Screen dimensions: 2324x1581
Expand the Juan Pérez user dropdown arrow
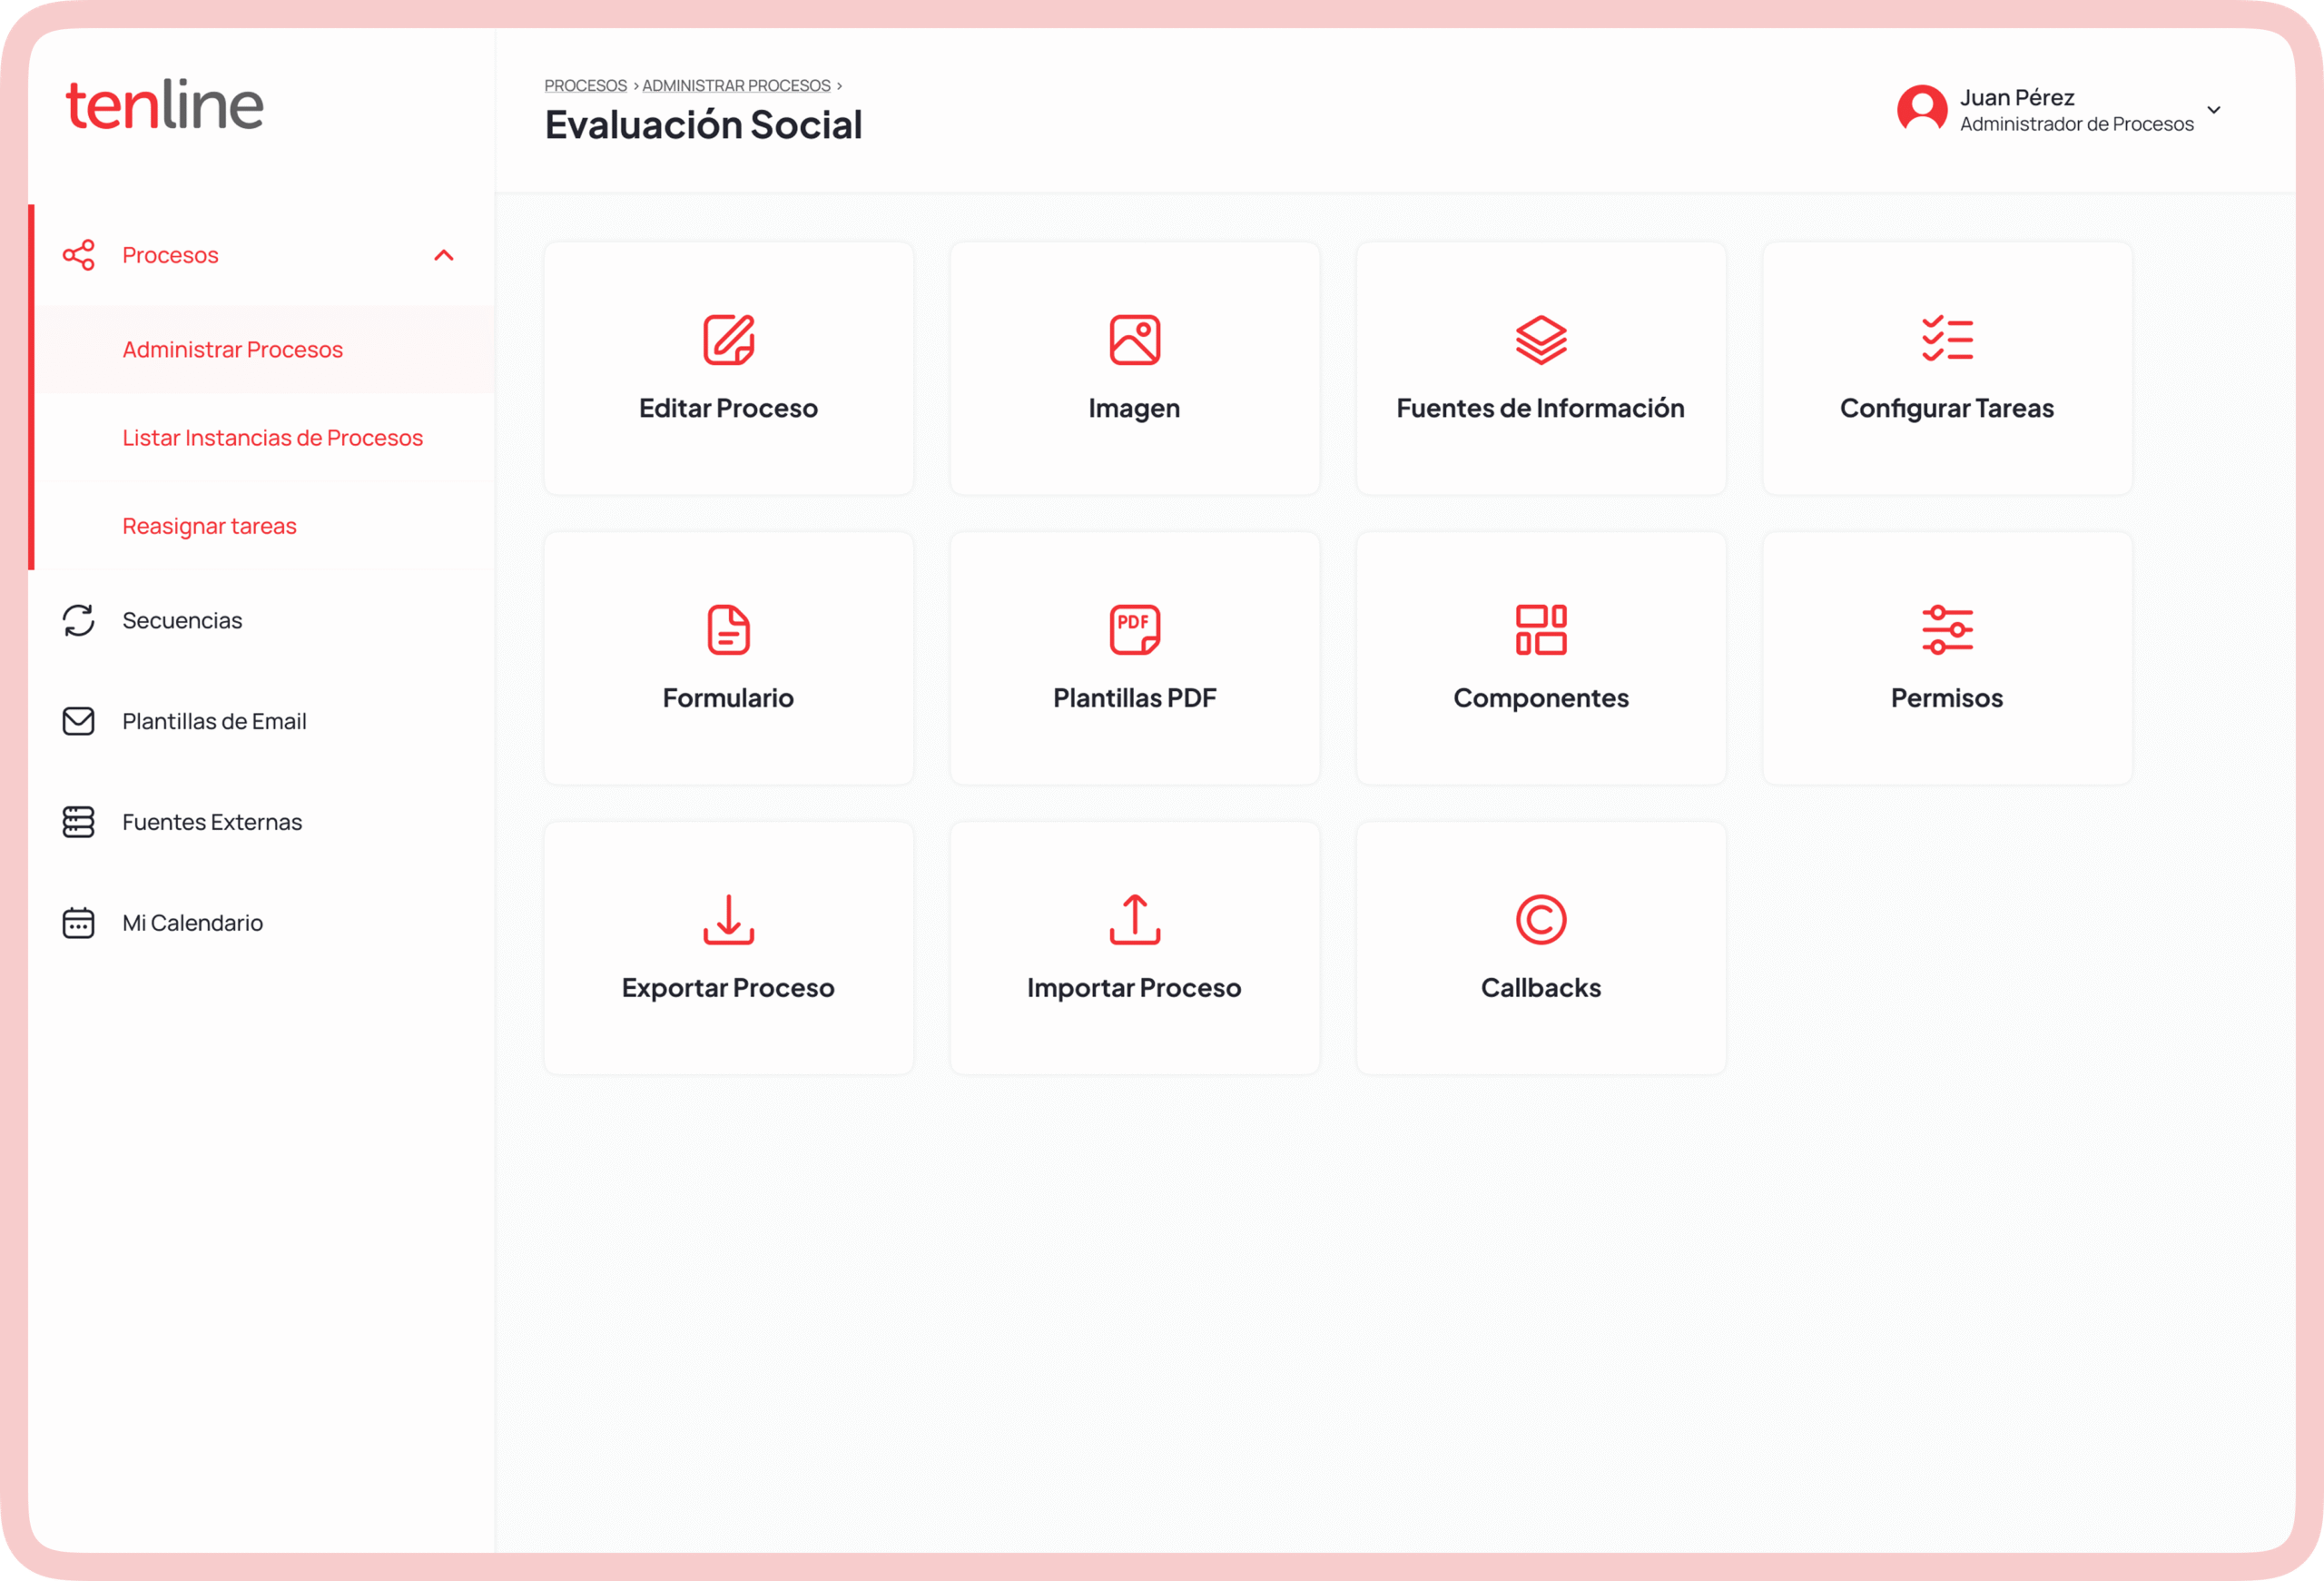pos(2213,110)
